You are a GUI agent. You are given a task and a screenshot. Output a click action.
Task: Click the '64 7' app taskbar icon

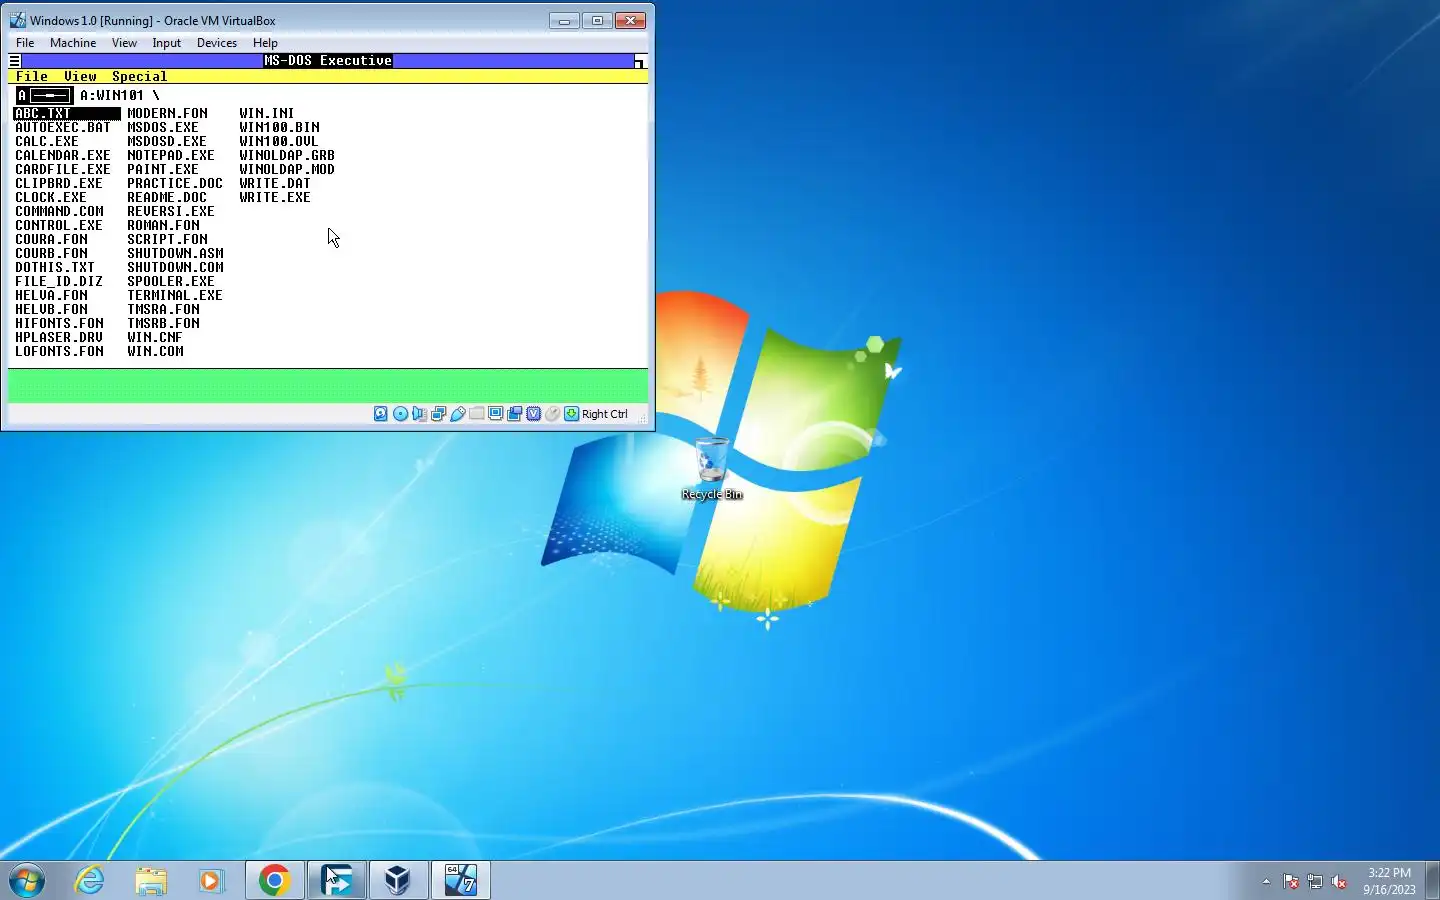(x=460, y=880)
